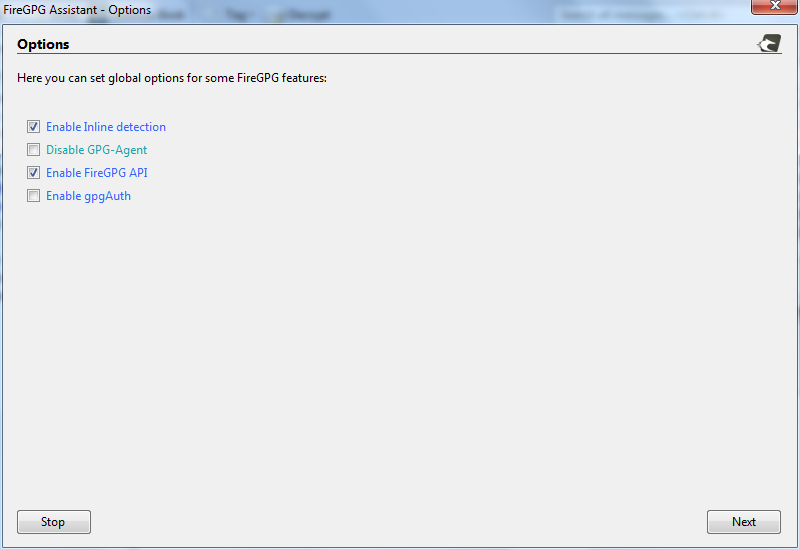This screenshot has width=800, height=550.
Task: Click the FireGPG logo icon in header
Action: 769,43
